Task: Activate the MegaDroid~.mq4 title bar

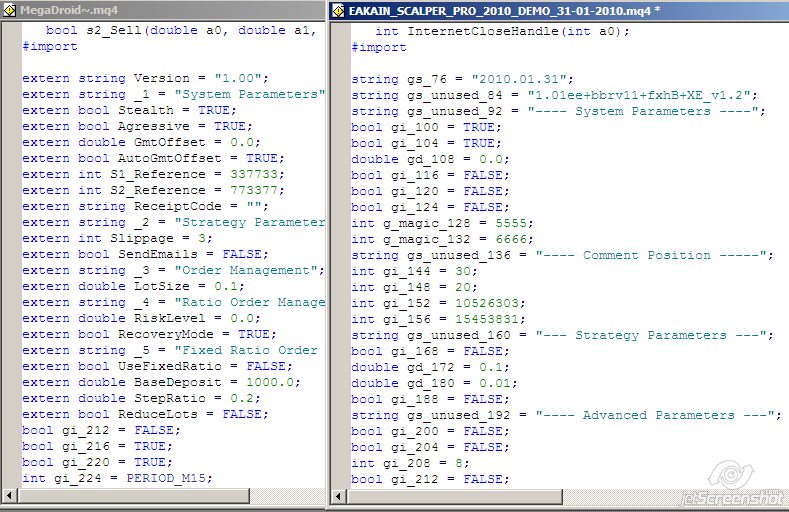Action: (163, 10)
